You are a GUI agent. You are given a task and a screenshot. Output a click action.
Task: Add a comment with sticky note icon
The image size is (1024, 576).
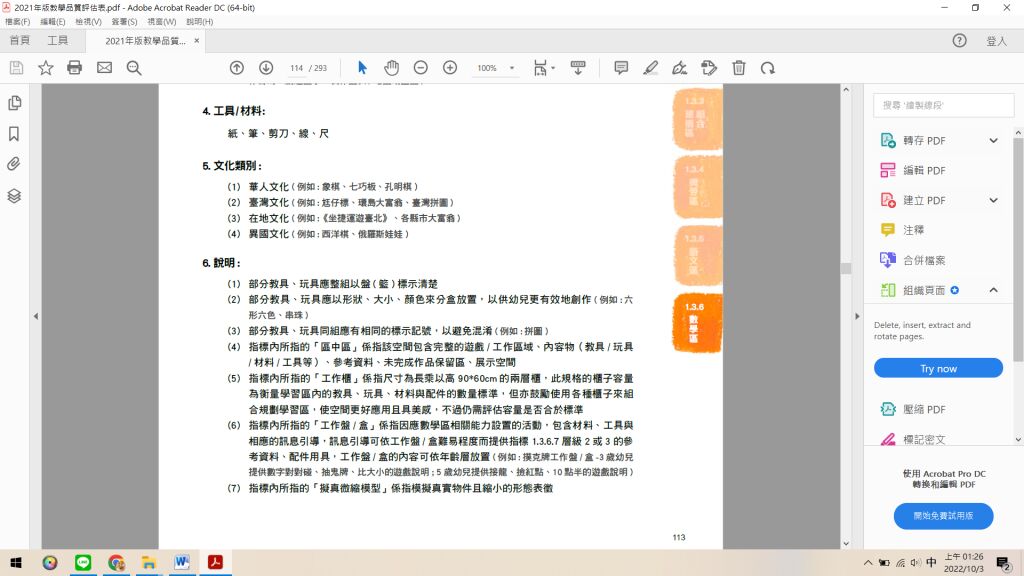(x=621, y=68)
